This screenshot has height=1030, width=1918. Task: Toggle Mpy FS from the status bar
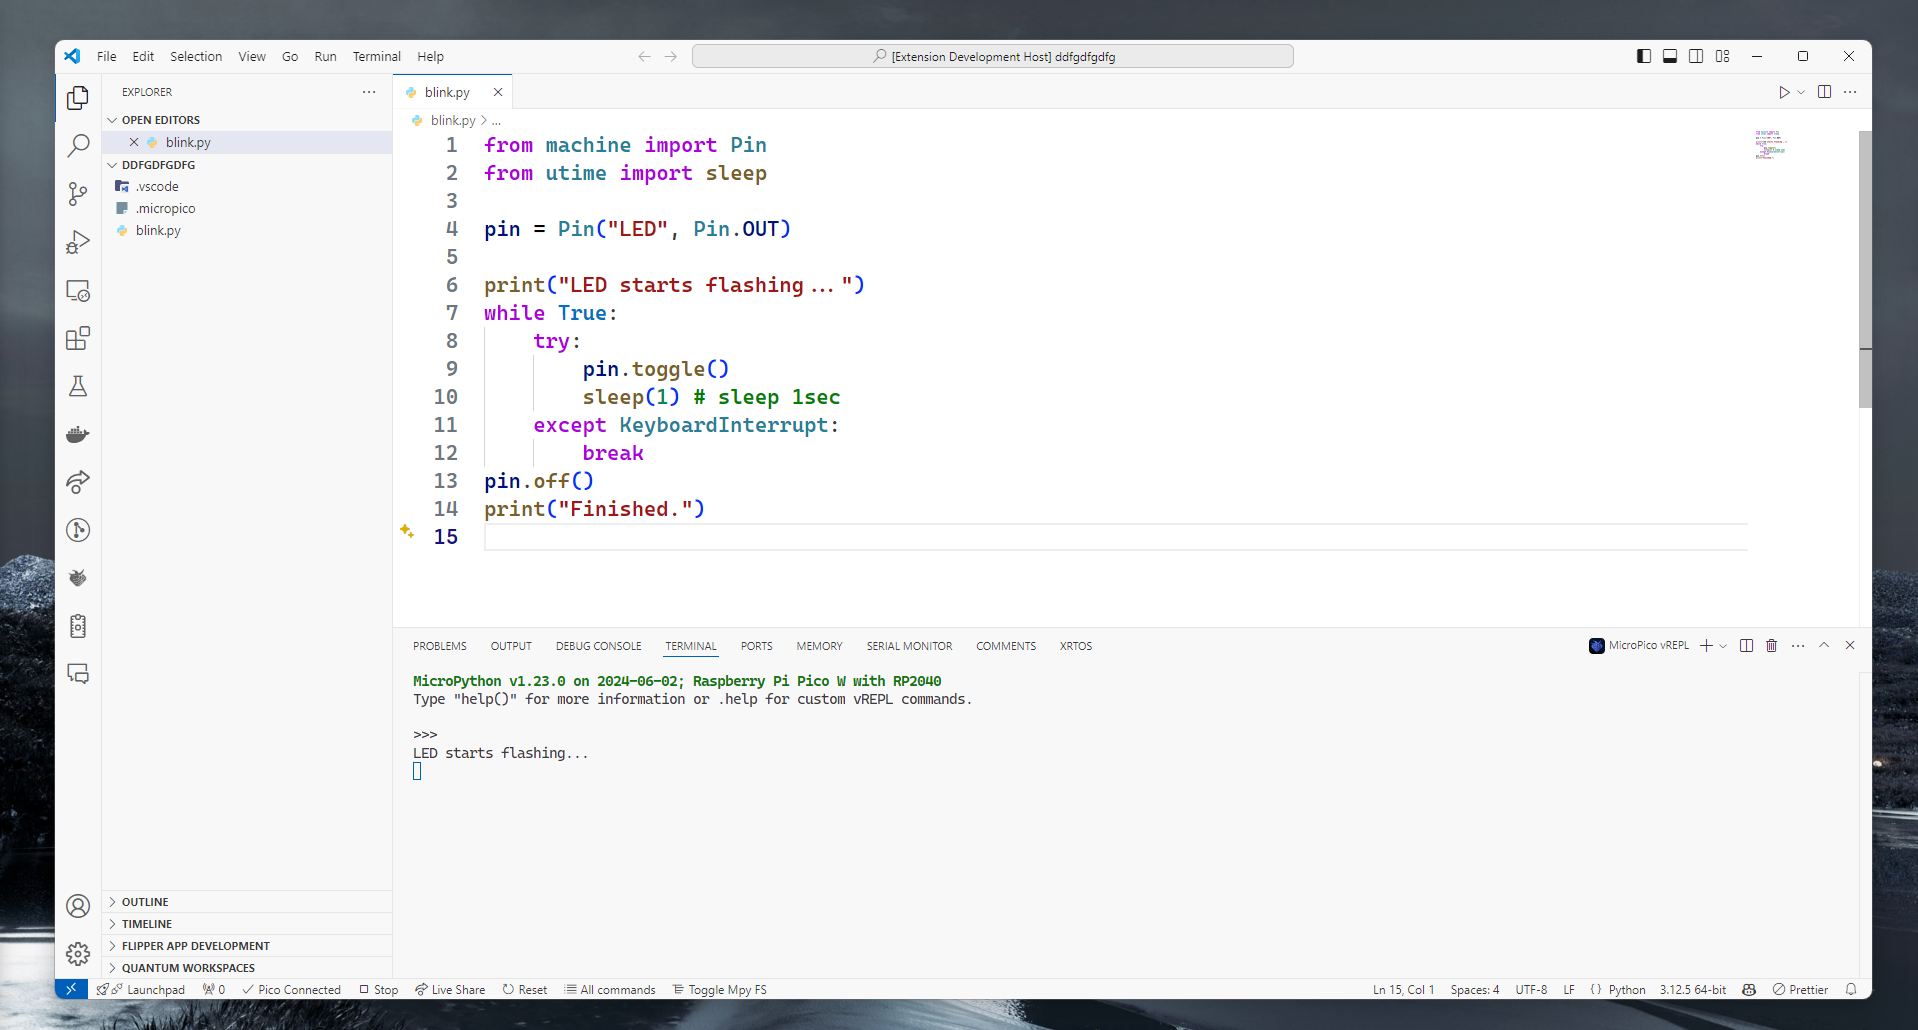(719, 989)
